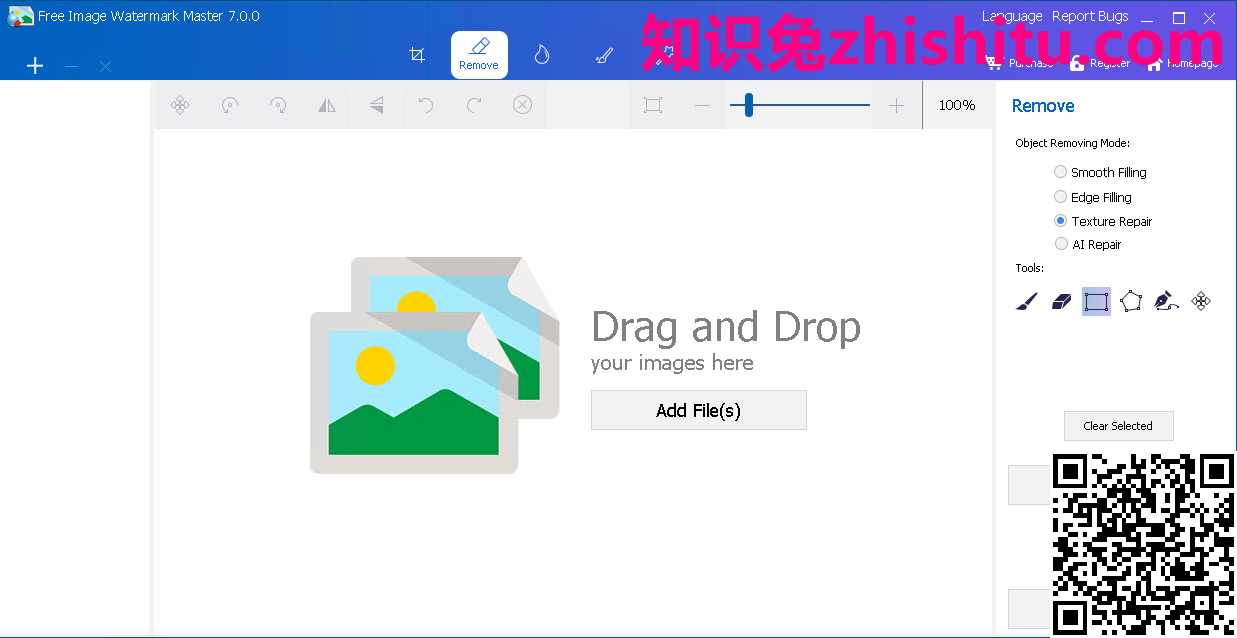Open the Crop tool tab
Image resolution: width=1237 pixels, height=638 pixels.
[x=418, y=55]
